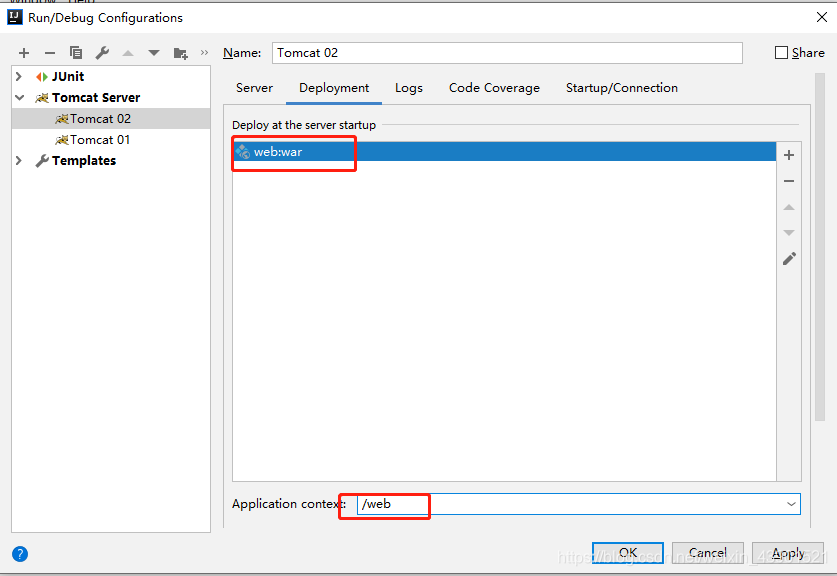
Task: Switch to the Code Coverage tab
Action: [x=494, y=88]
